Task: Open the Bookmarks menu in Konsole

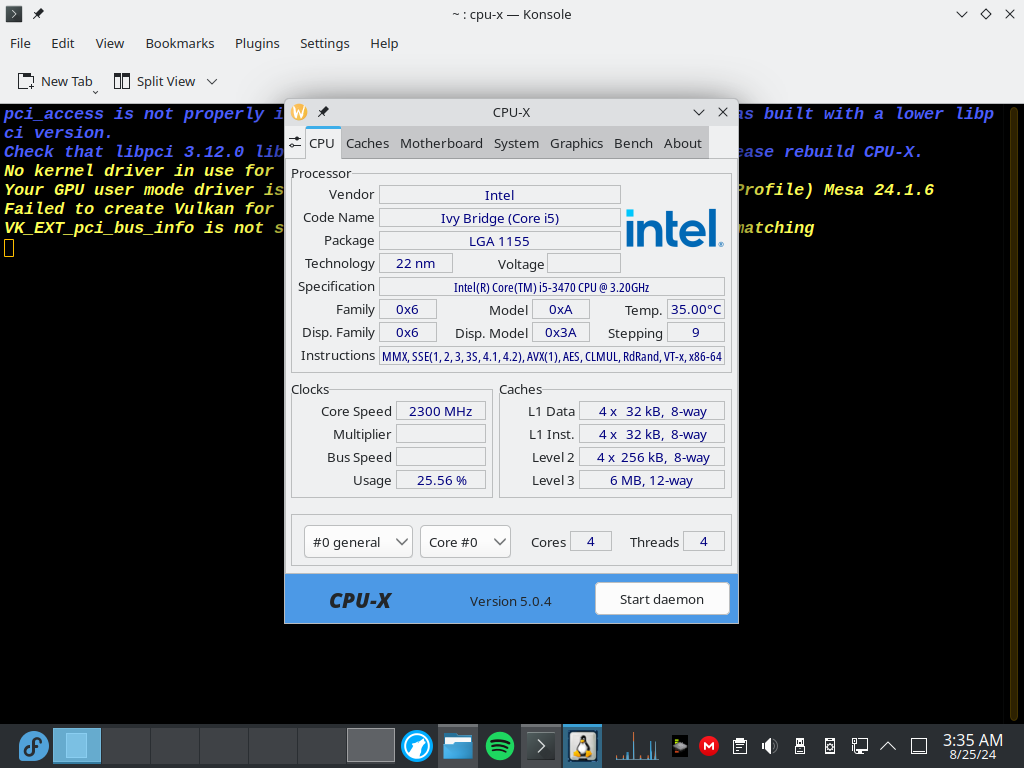Action: click(x=180, y=43)
